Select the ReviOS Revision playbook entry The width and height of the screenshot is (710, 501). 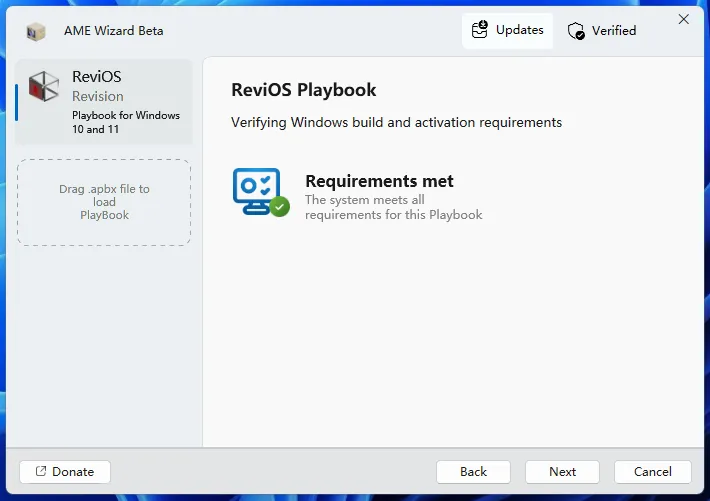click(104, 102)
